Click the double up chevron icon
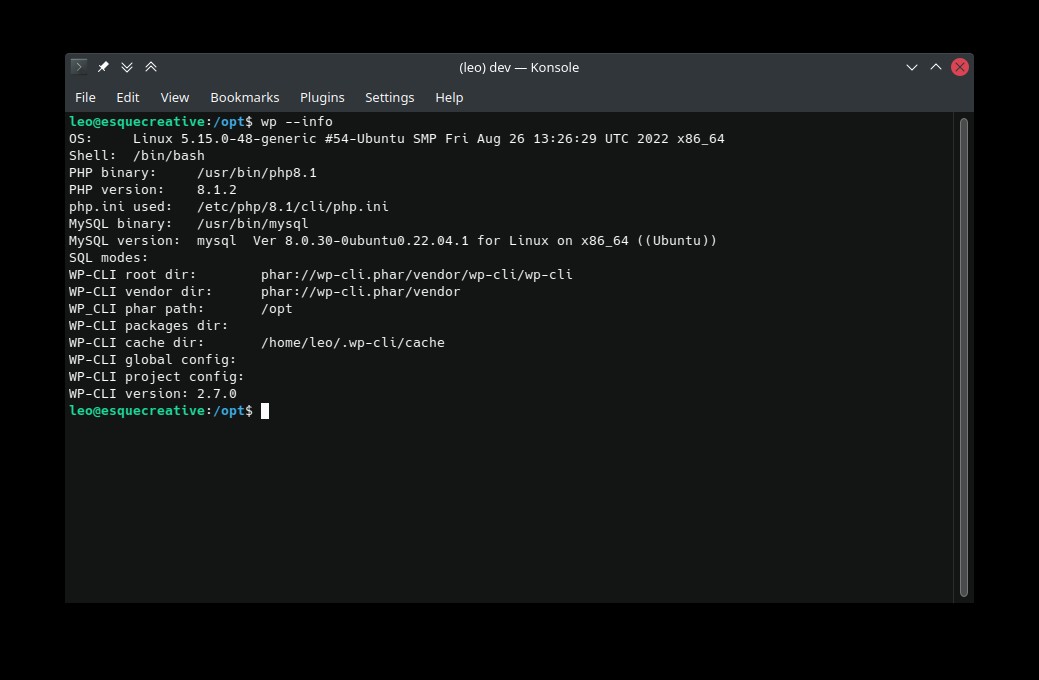This screenshot has width=1039, height=680. tap(151, 67)
